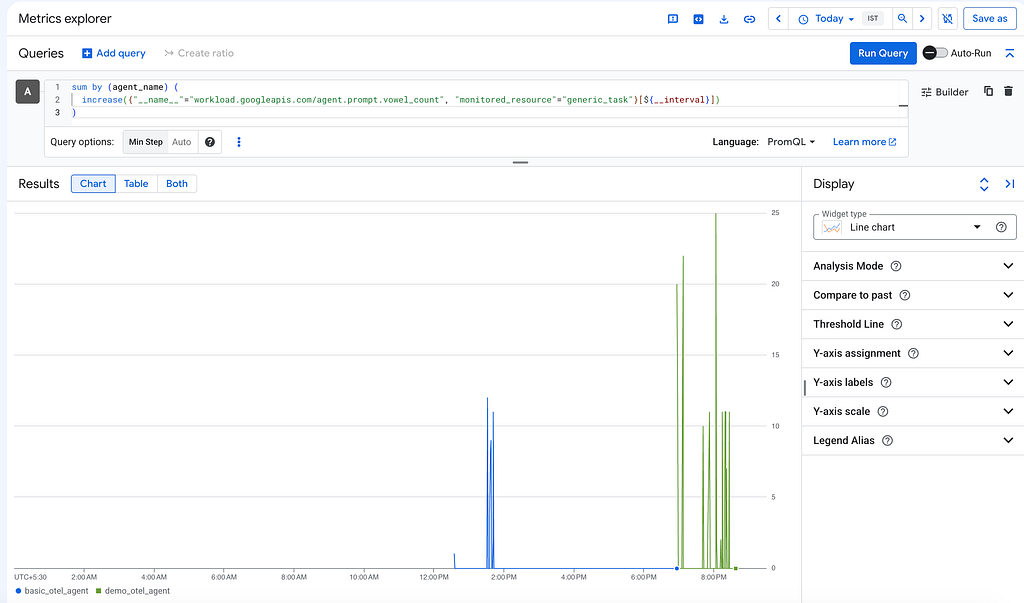Toggle basic_otel_agent legend series
The image size is (1024, 603).
52,591
